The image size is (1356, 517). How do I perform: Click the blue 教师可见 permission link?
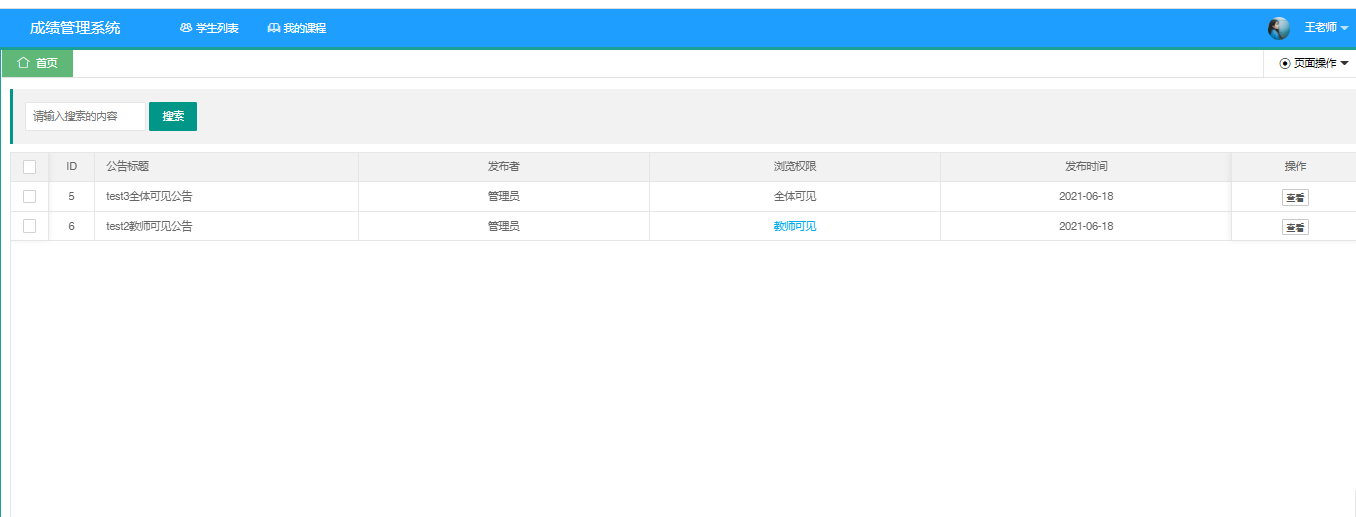[x=794, y=226]
